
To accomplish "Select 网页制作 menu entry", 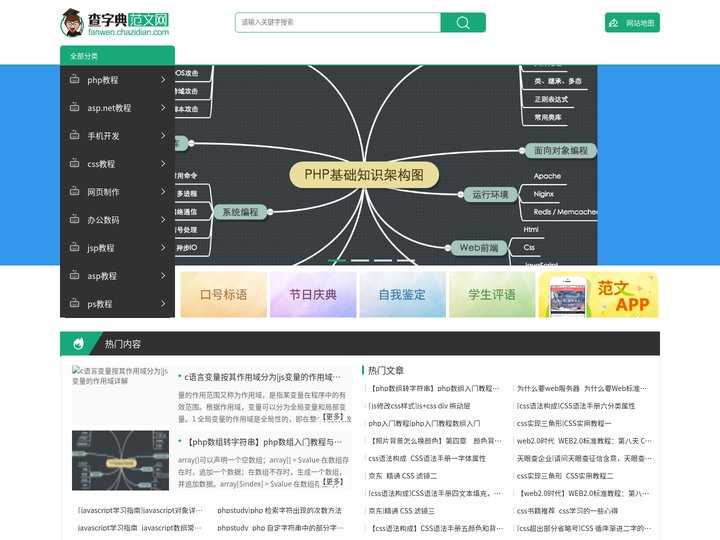I will 117,192.
